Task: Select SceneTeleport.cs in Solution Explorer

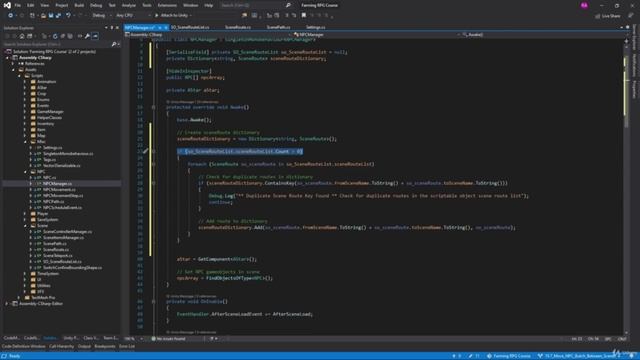Action: (x=58, y=256)
